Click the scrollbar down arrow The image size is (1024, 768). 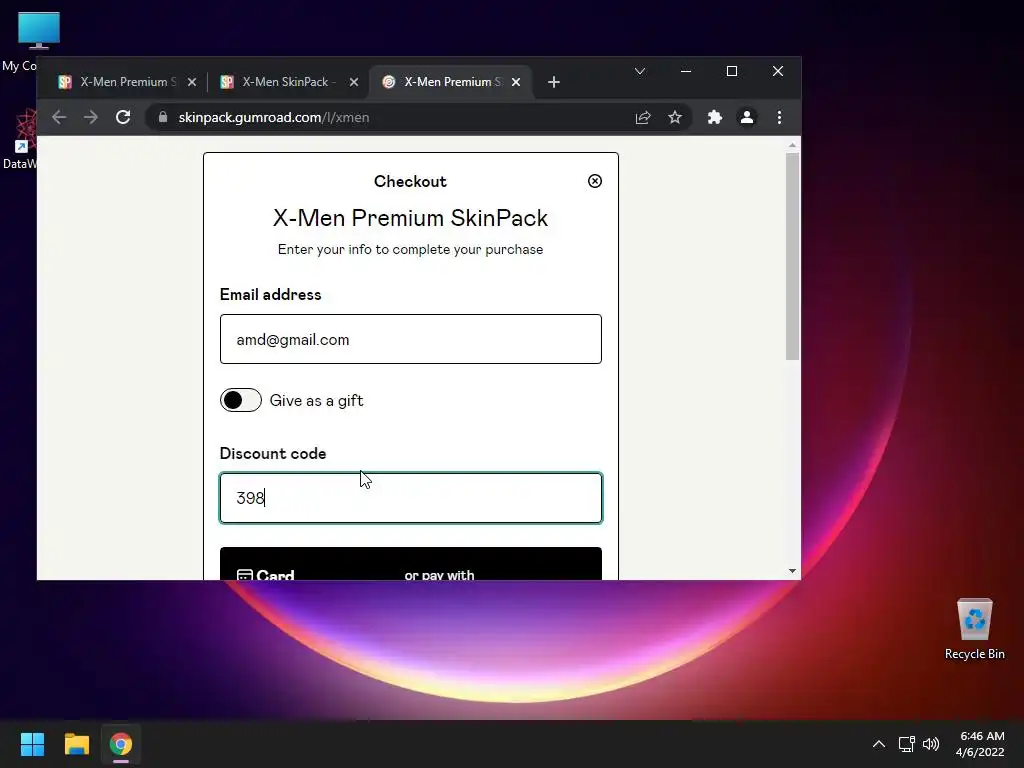(792, 571)
